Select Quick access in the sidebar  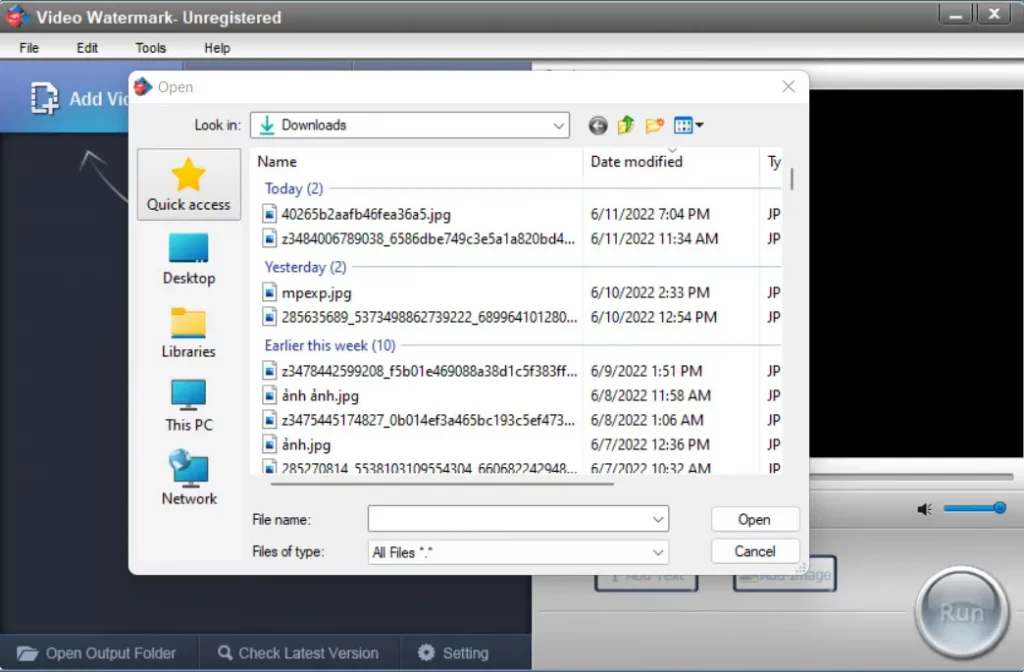(188, 185)
